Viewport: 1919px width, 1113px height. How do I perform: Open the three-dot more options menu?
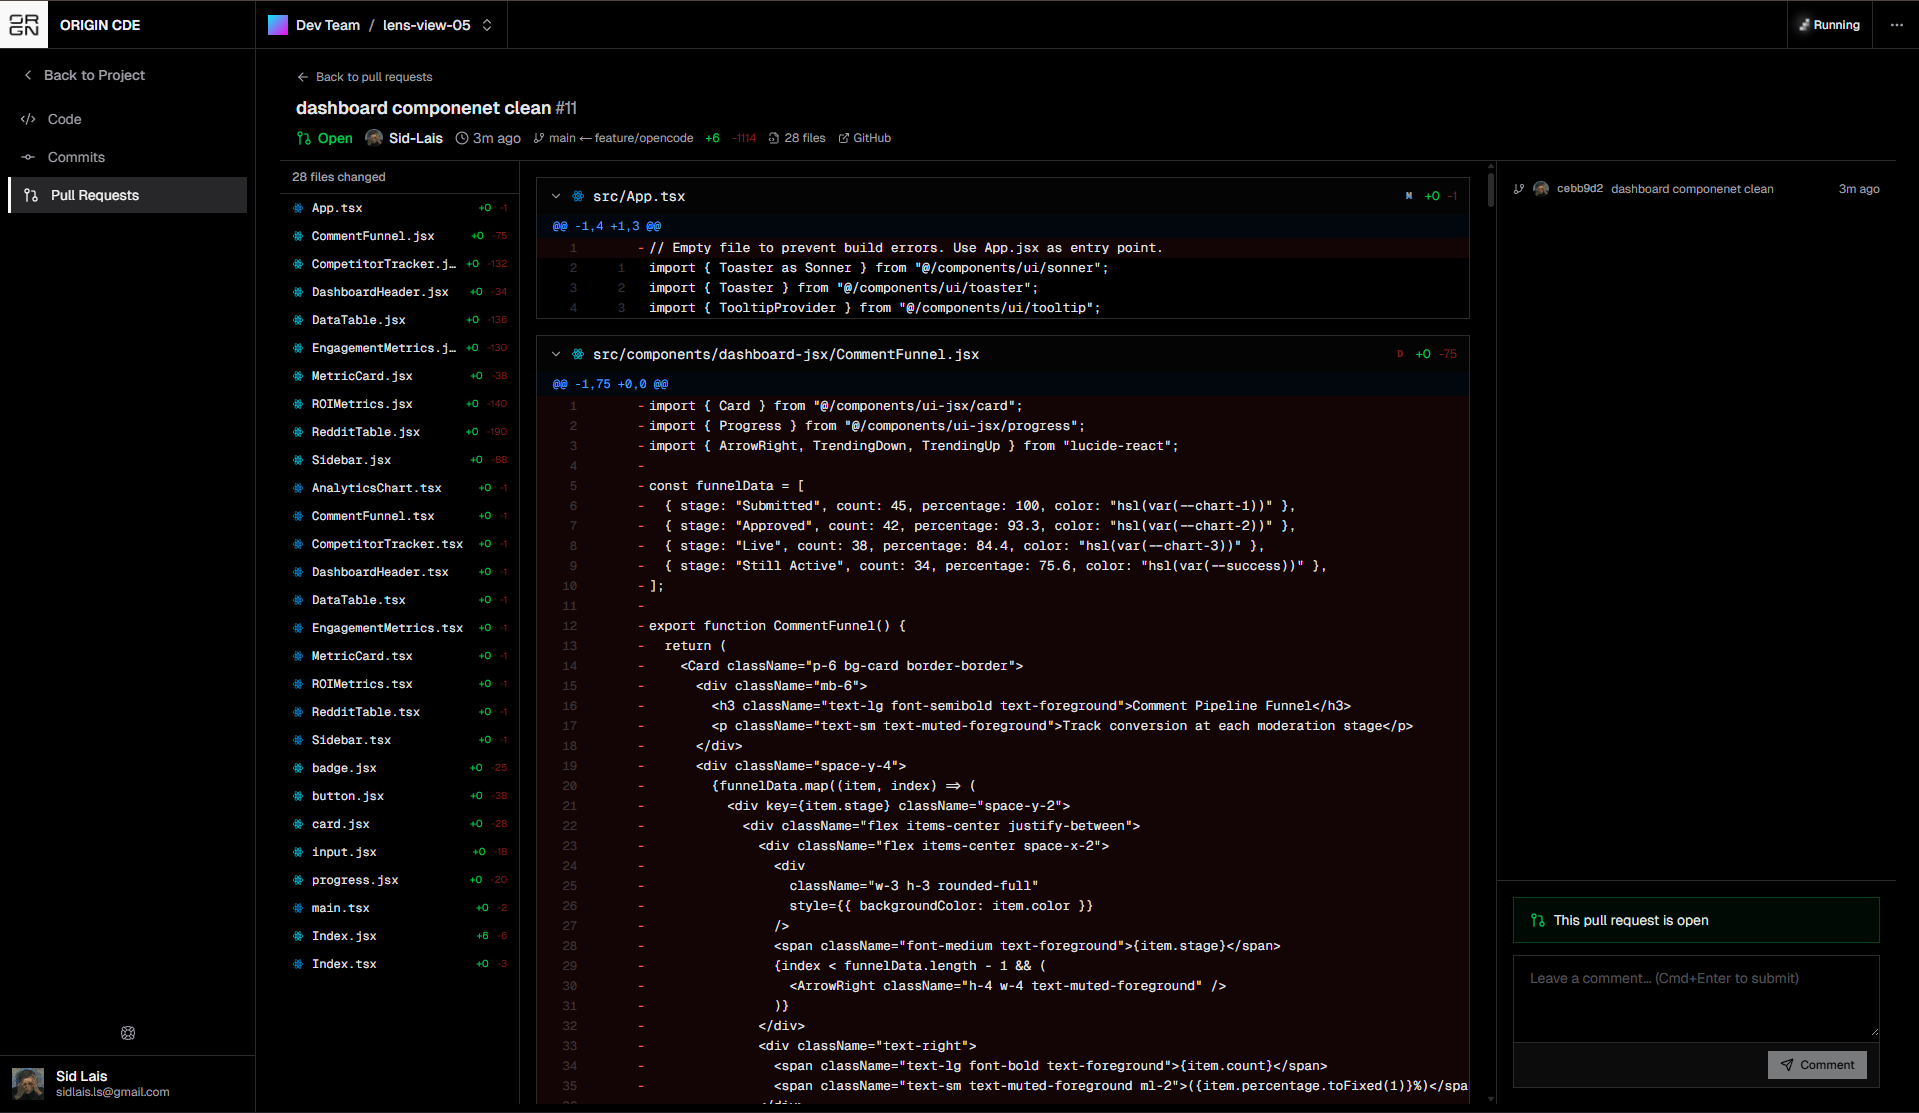[x=1896, y=25]
